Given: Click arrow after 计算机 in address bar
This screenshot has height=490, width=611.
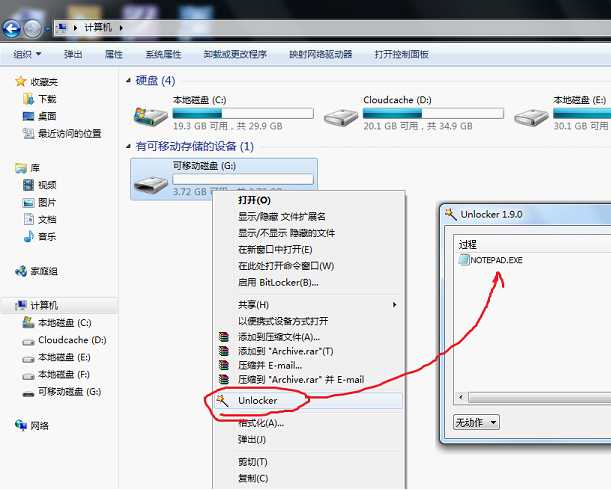Looking at the screenshot, I should (x=121, y=28).
